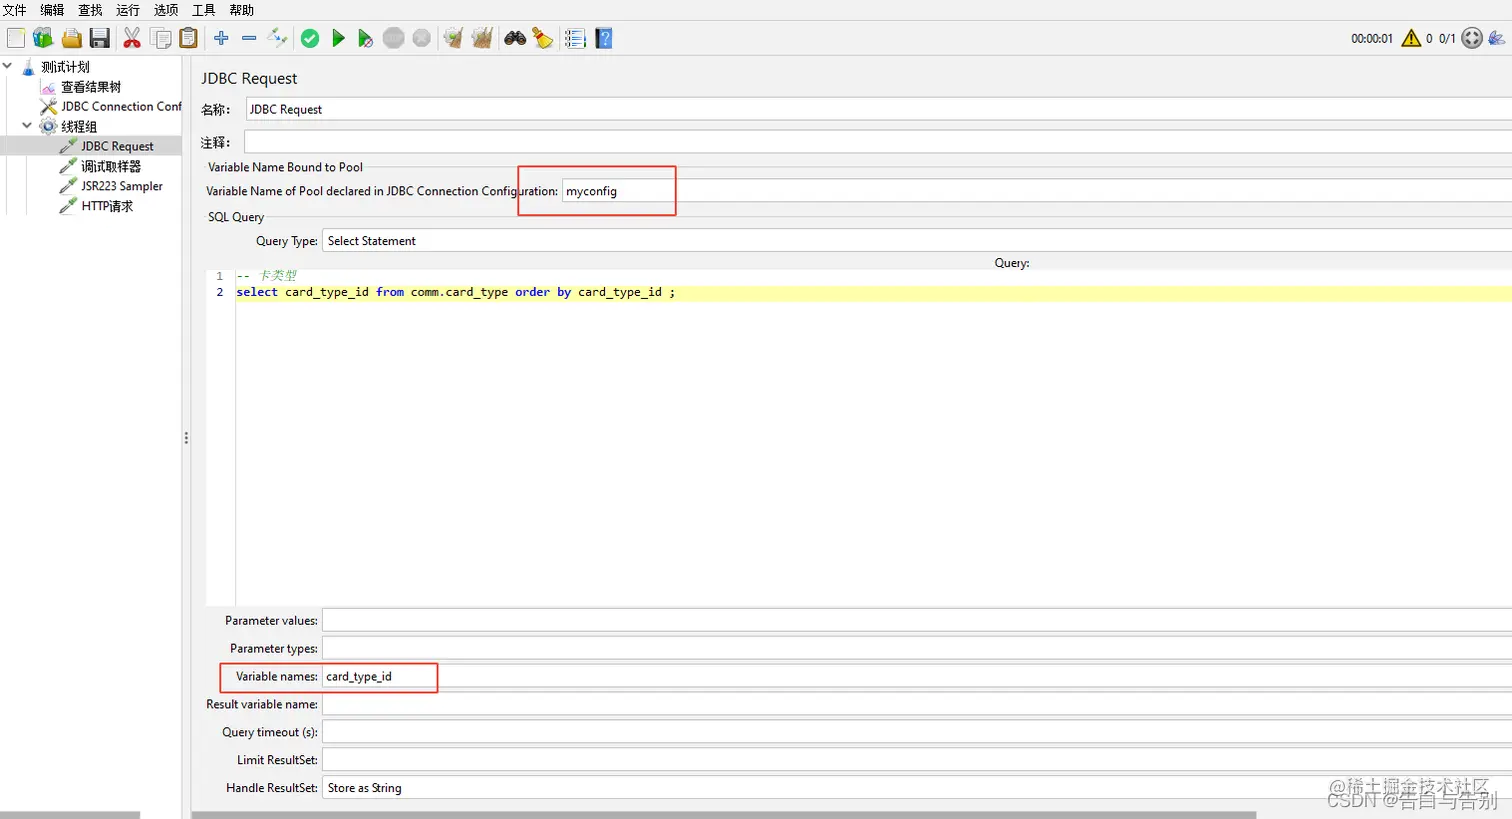Click the Result variable name field

point(917,704)
